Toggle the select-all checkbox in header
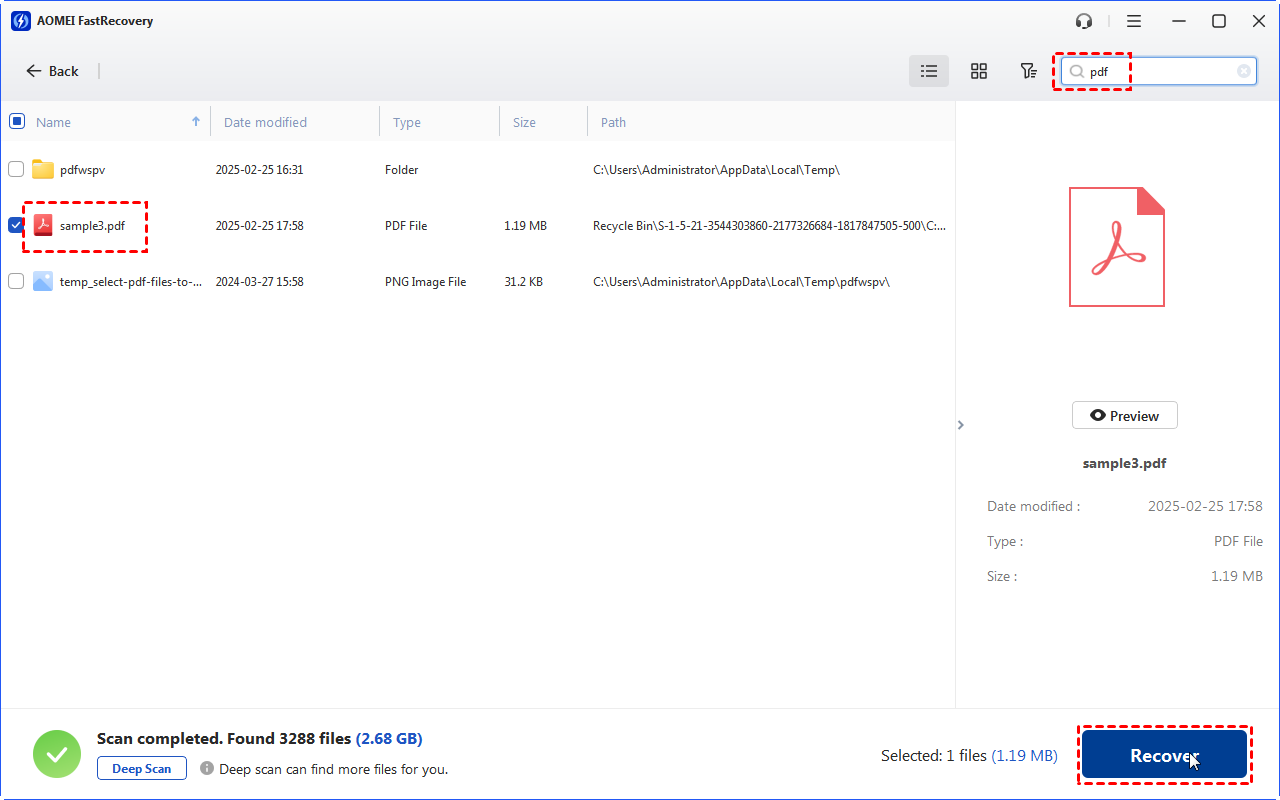The height and width of the screenshot is (800, 1280). (17, 121)
